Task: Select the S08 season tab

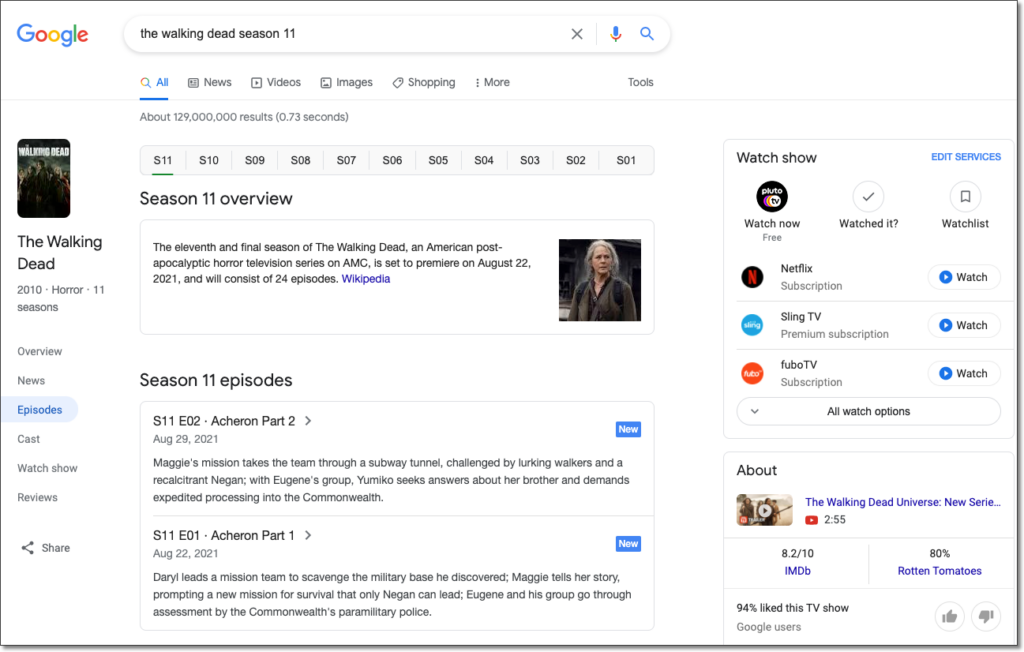Action: coord(300,160)
